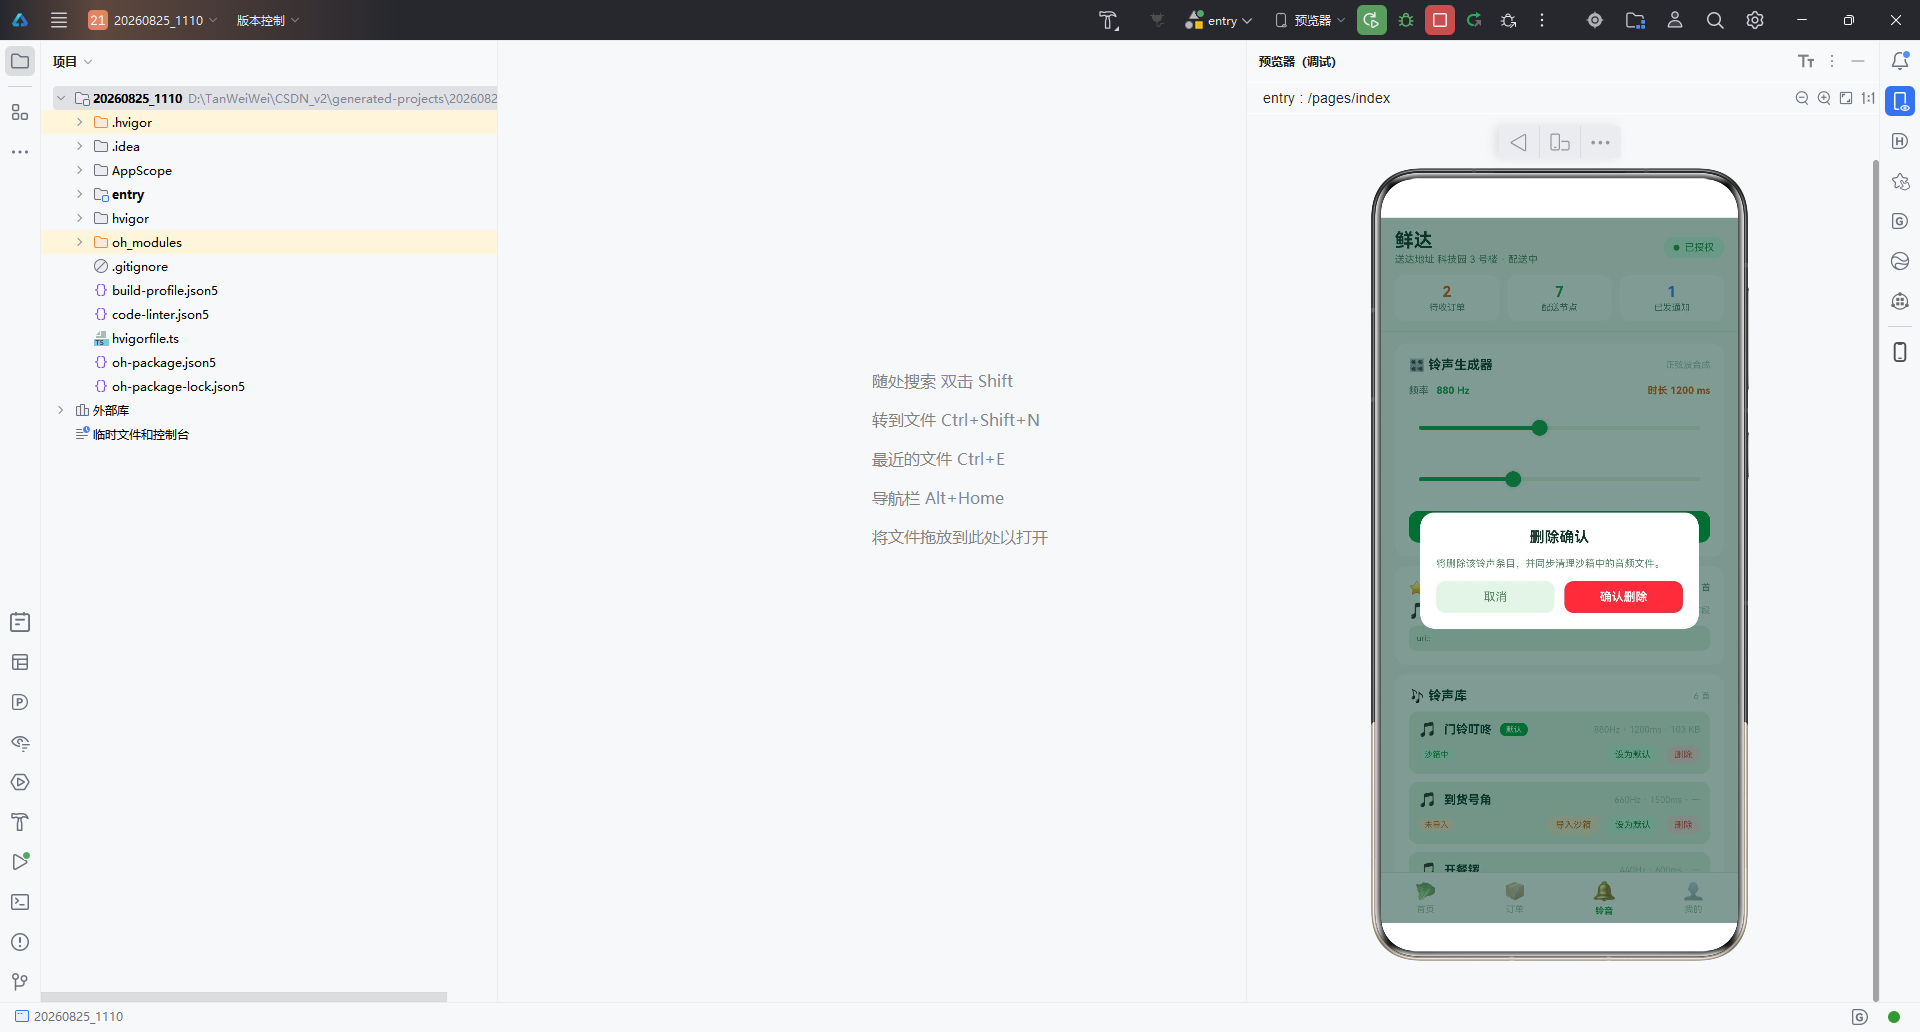Open the attach debugger icon

(x=1509, y=20)
